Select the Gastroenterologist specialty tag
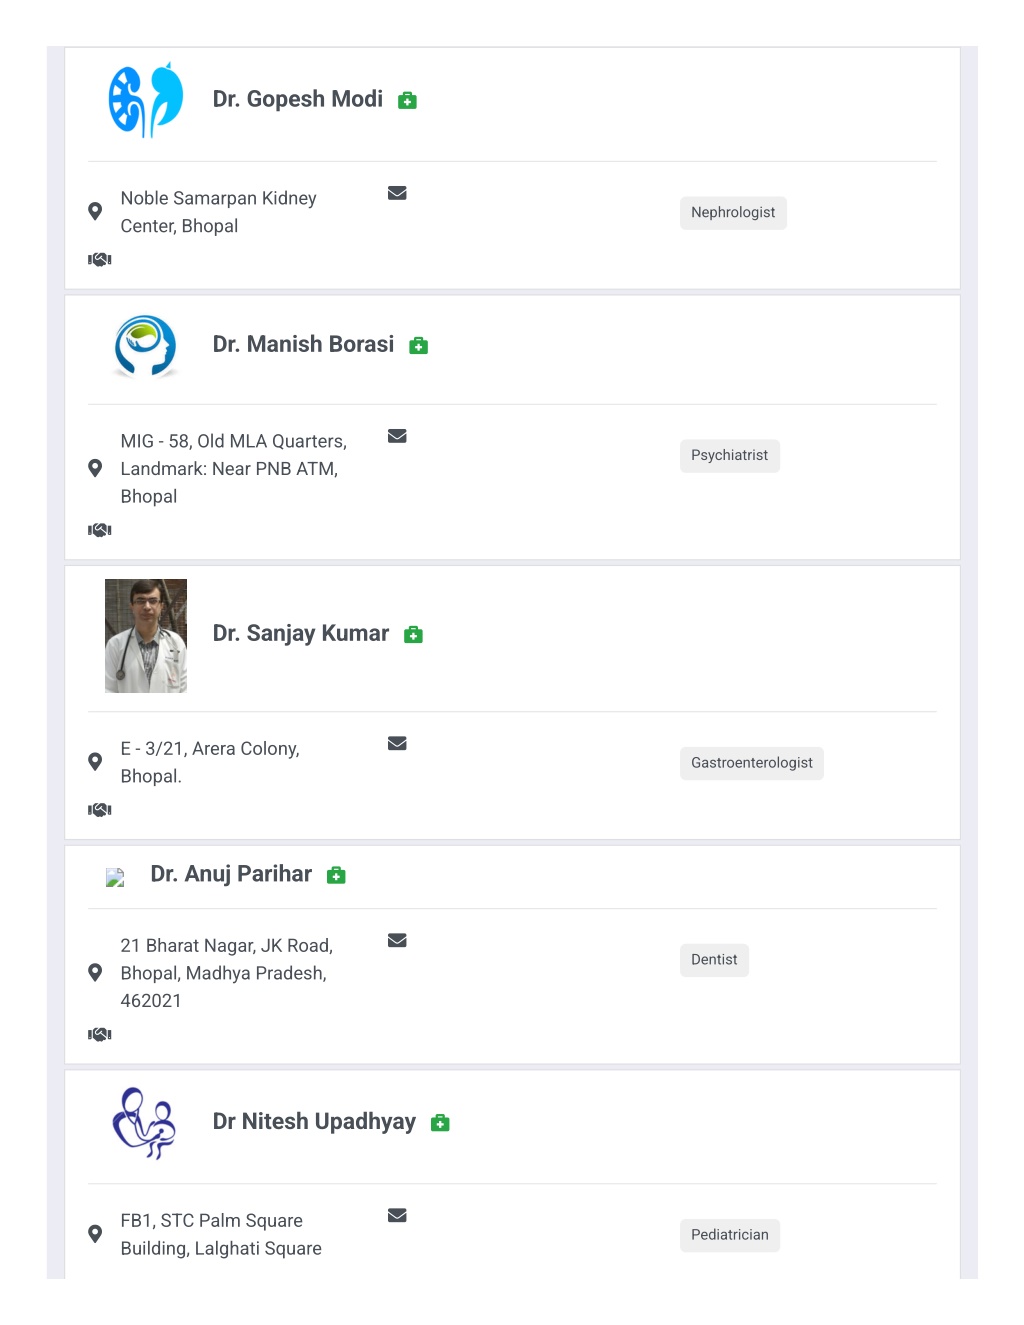Screen dimensions: 1024x1325 (752, 763)
